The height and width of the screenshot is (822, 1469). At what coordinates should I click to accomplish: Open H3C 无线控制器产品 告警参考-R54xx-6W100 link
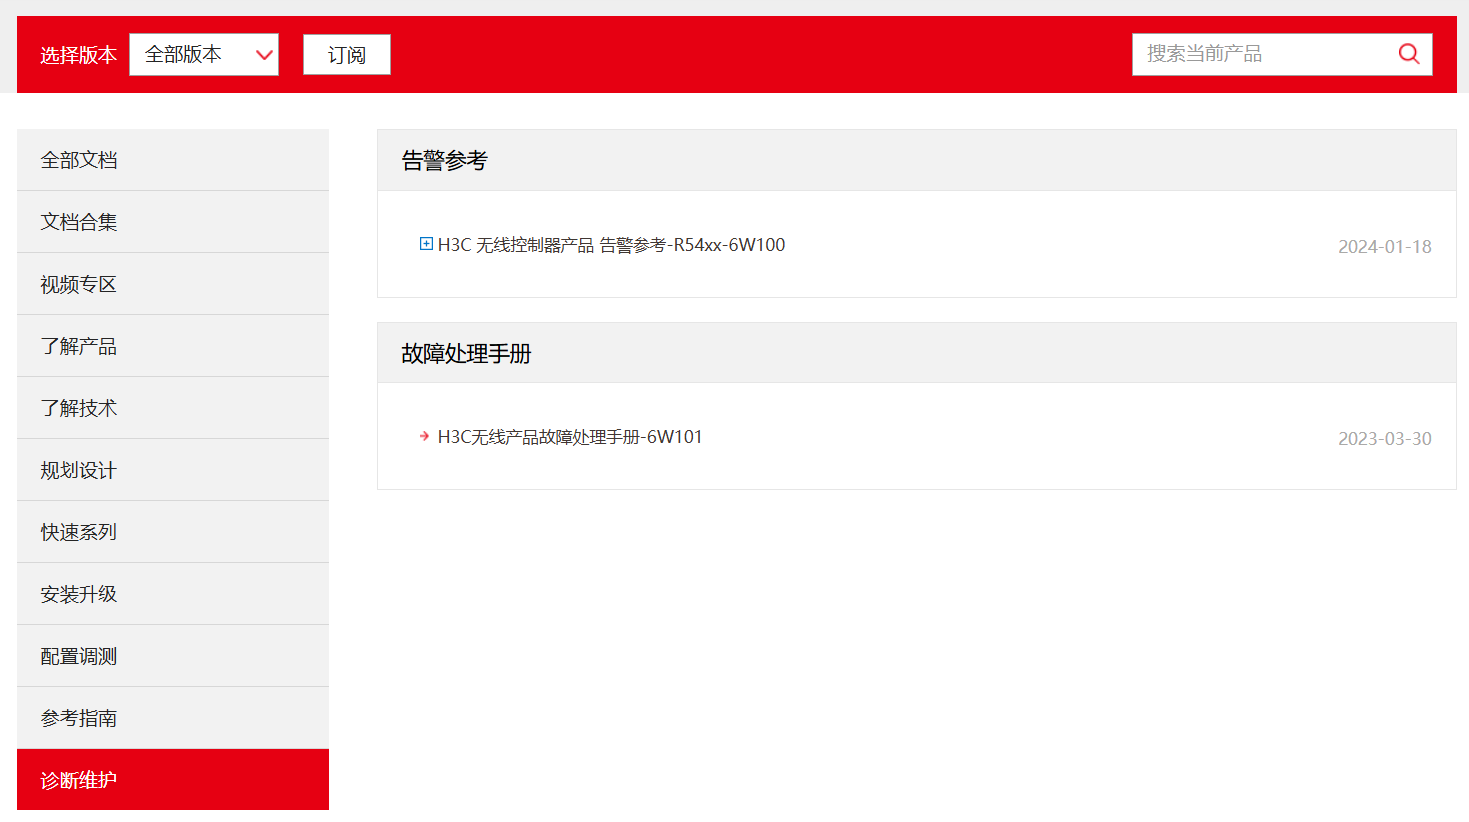pos(611,245)
